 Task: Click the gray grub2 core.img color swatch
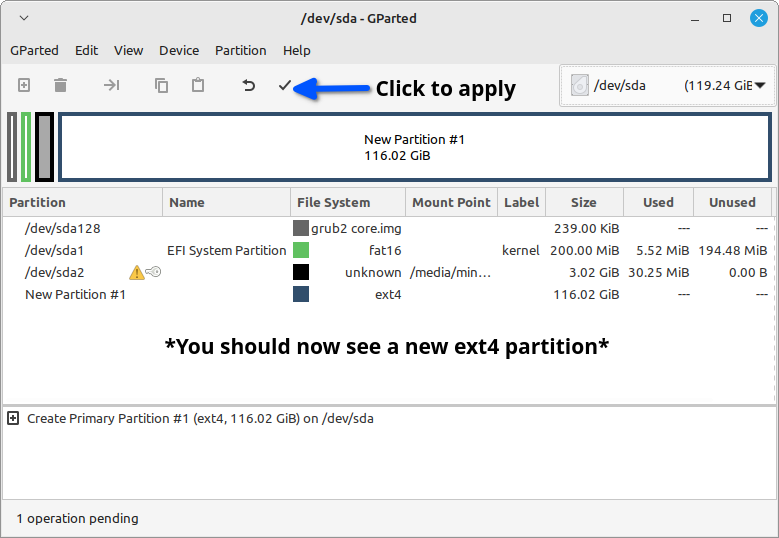click(x=301, y=228)
